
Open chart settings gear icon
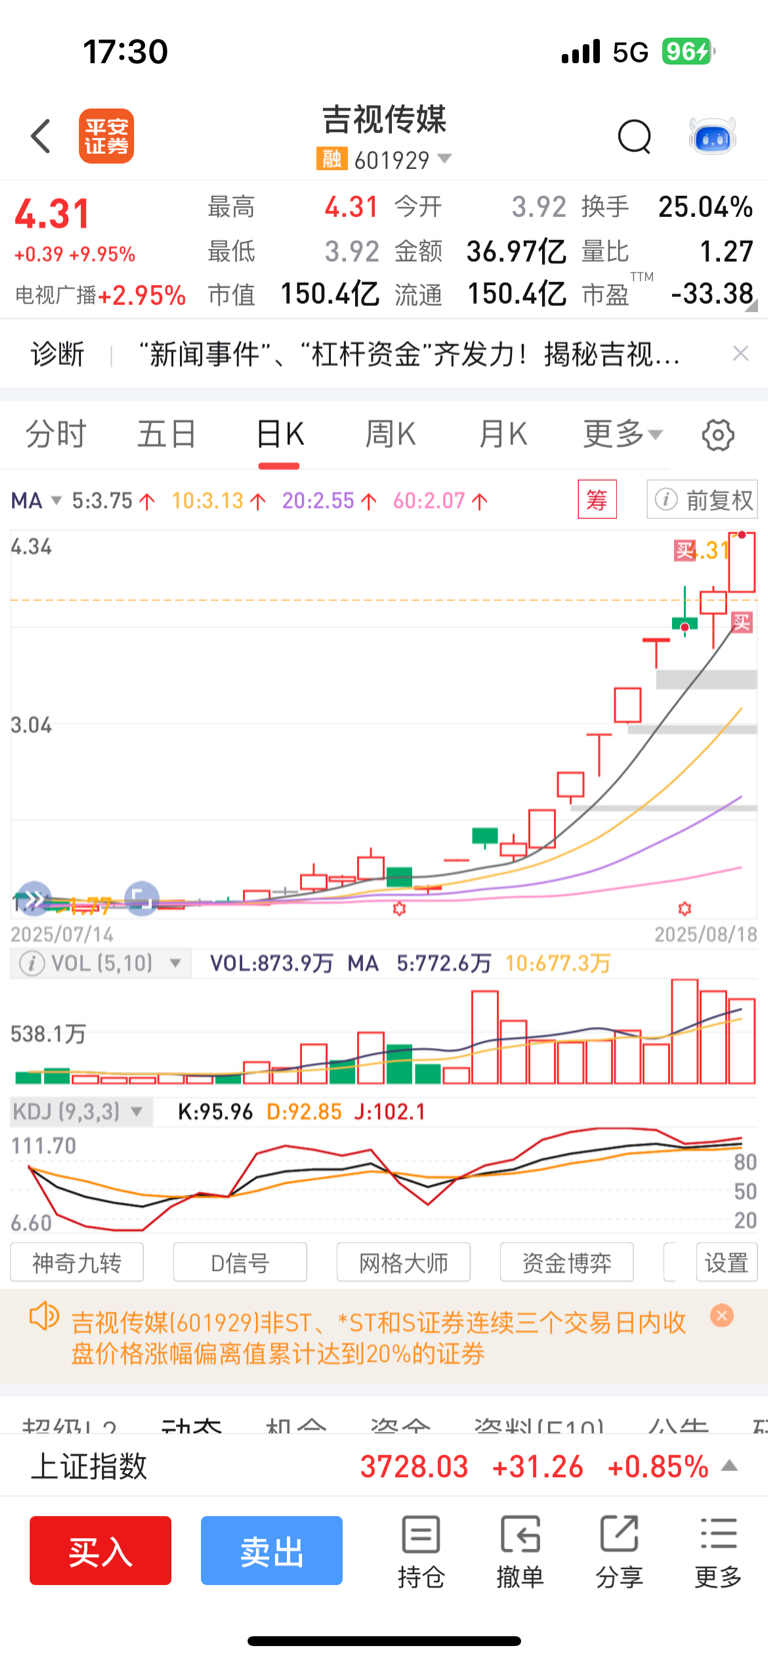[718, 435]
